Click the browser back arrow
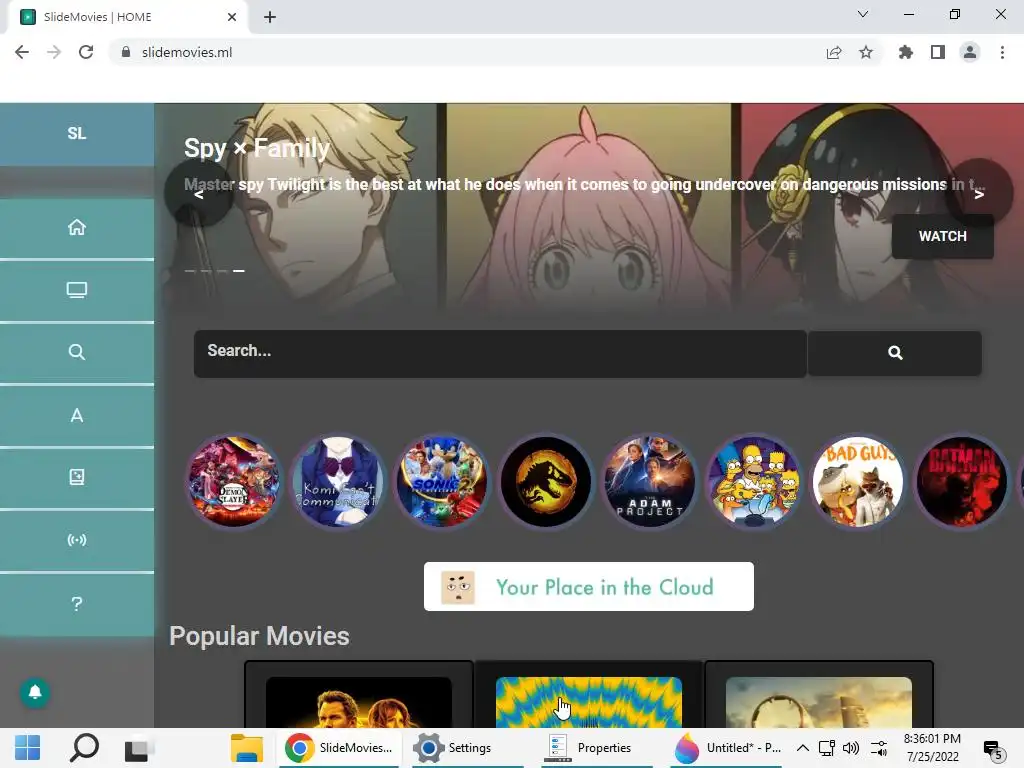The width and height of the screenshot is (1024, 768). click(x=22, y=52)
